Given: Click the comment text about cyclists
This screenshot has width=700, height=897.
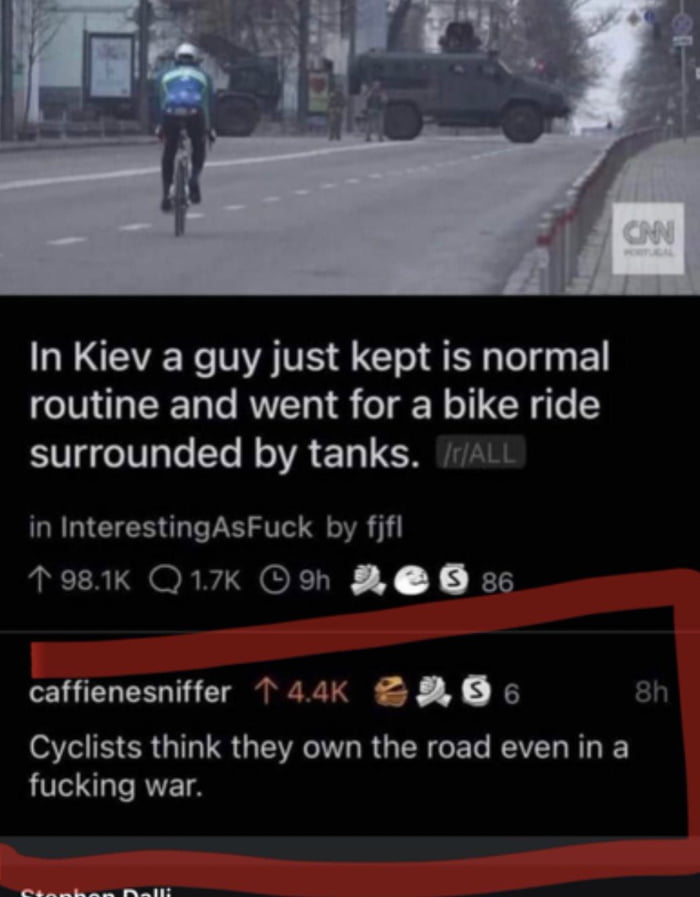Looking at the screenshot, I should tap(329, 766).
